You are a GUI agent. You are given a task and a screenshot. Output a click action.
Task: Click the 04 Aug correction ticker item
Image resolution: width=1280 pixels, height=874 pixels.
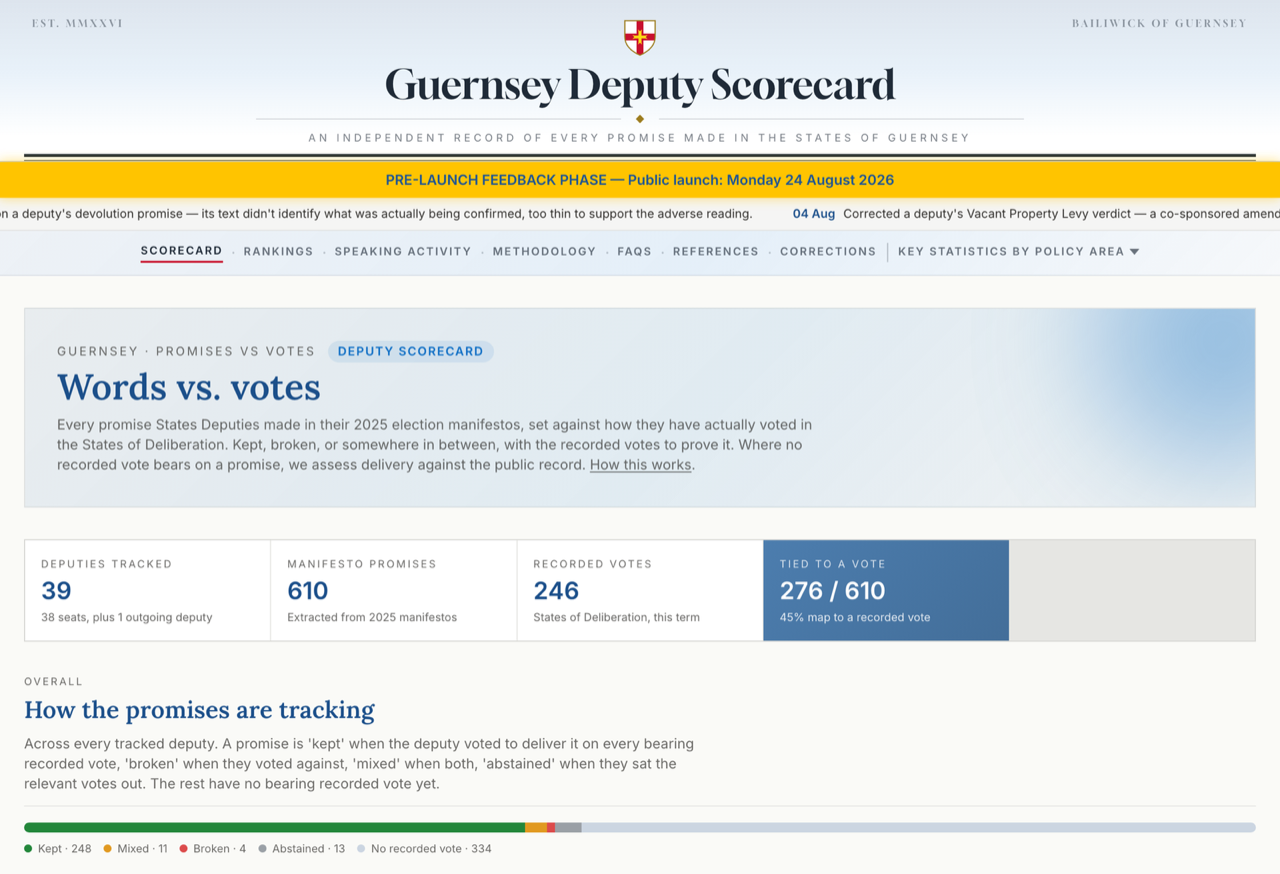(1036, 214)
